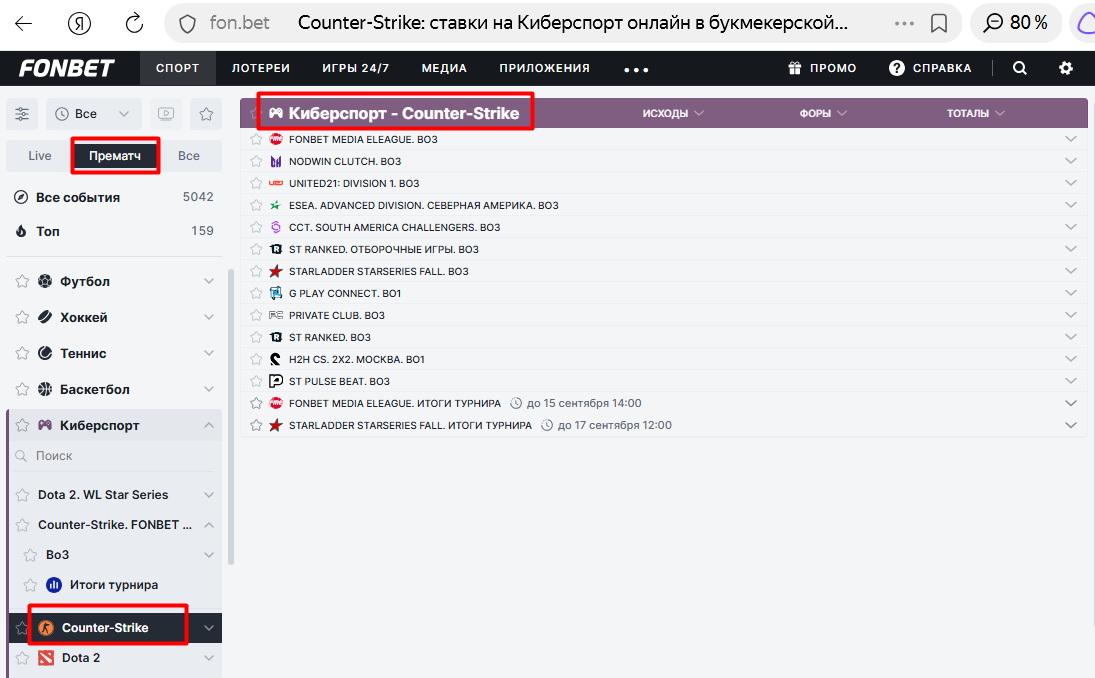Expand FONBET MEDIA ELEAGUE. BO3 row
The image size is (1095, 678).
point(1071,139)
